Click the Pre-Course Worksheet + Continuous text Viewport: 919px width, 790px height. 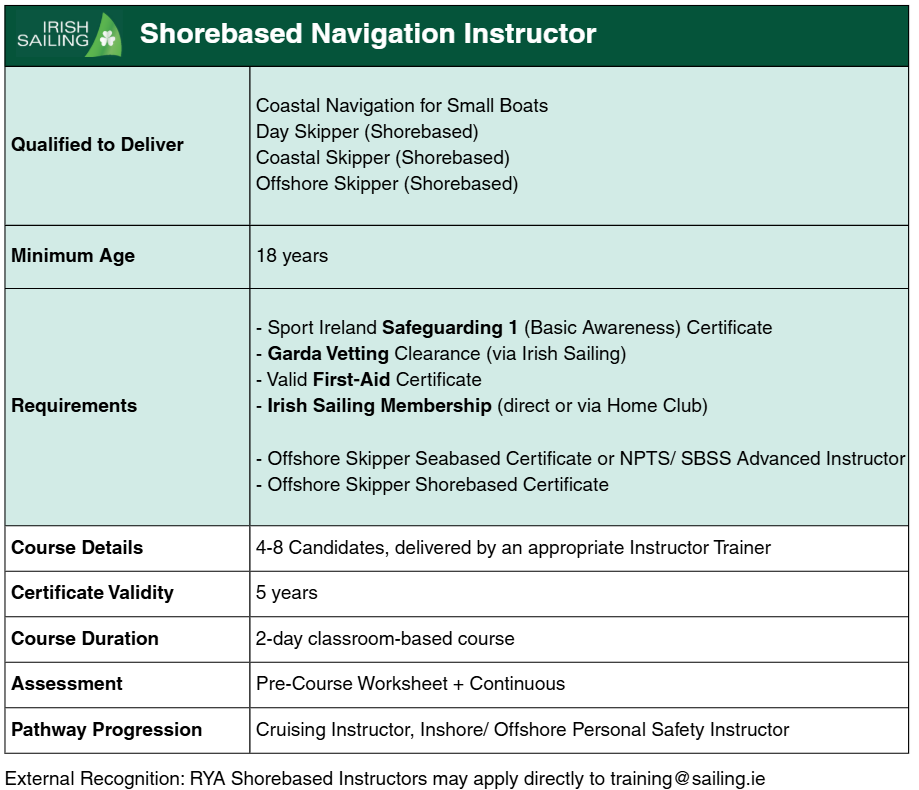(x=410, y=684)
